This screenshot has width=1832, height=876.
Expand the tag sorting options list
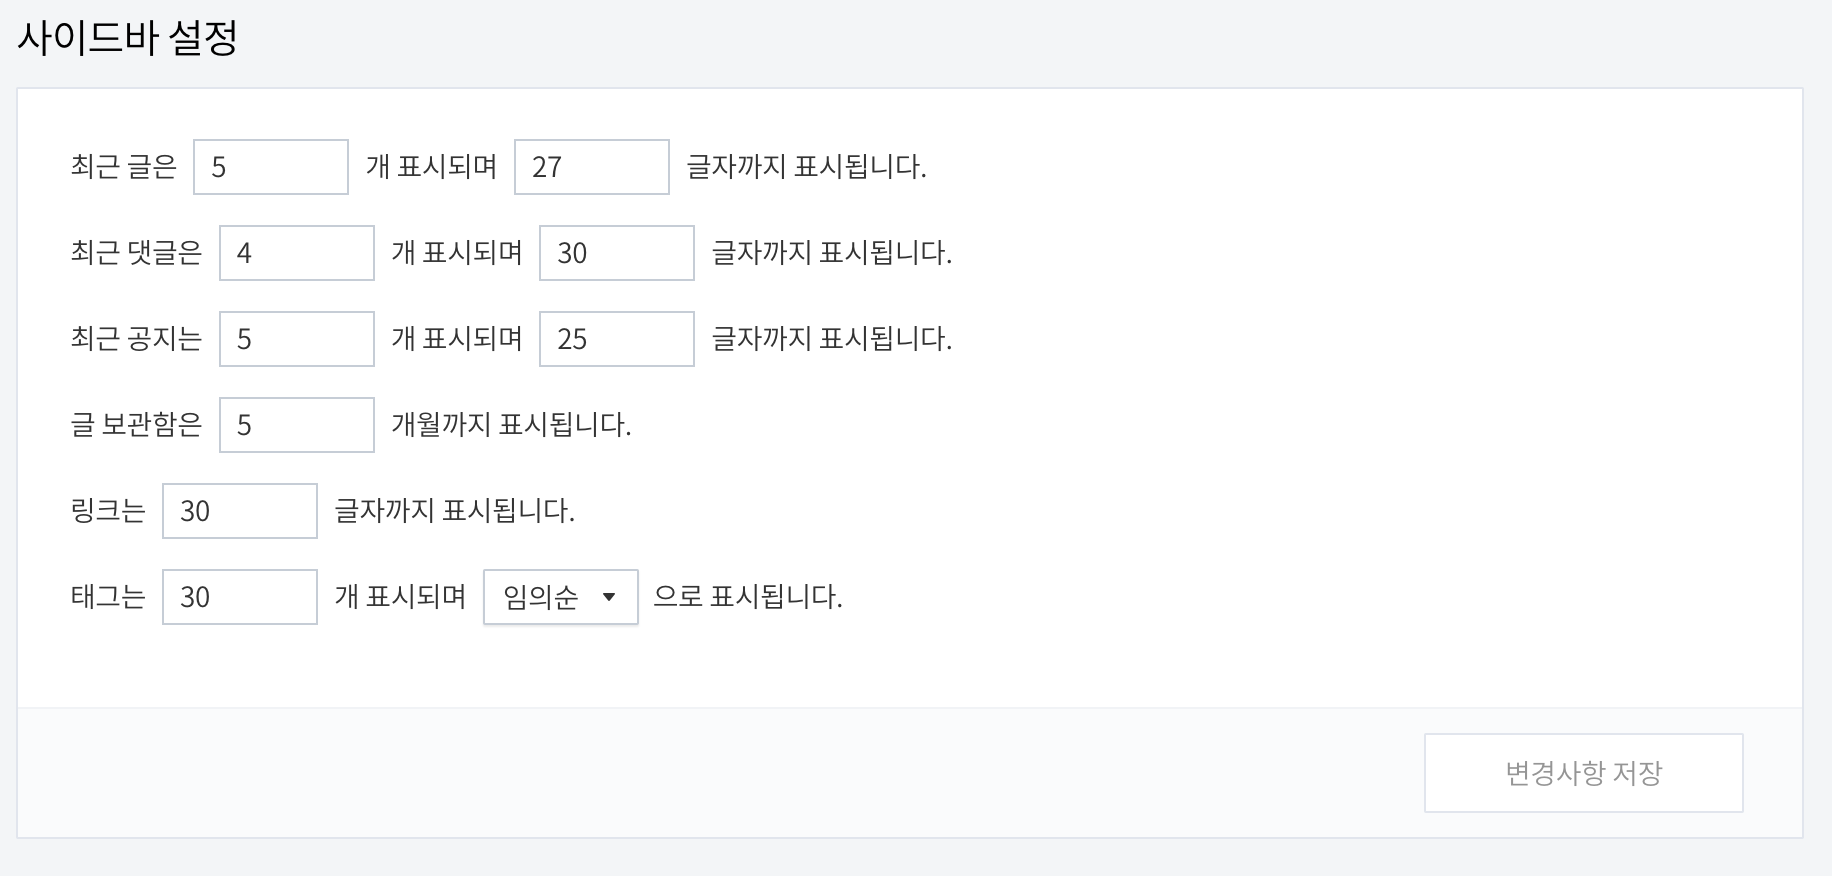pyautogui.click(x=559, y=596)
